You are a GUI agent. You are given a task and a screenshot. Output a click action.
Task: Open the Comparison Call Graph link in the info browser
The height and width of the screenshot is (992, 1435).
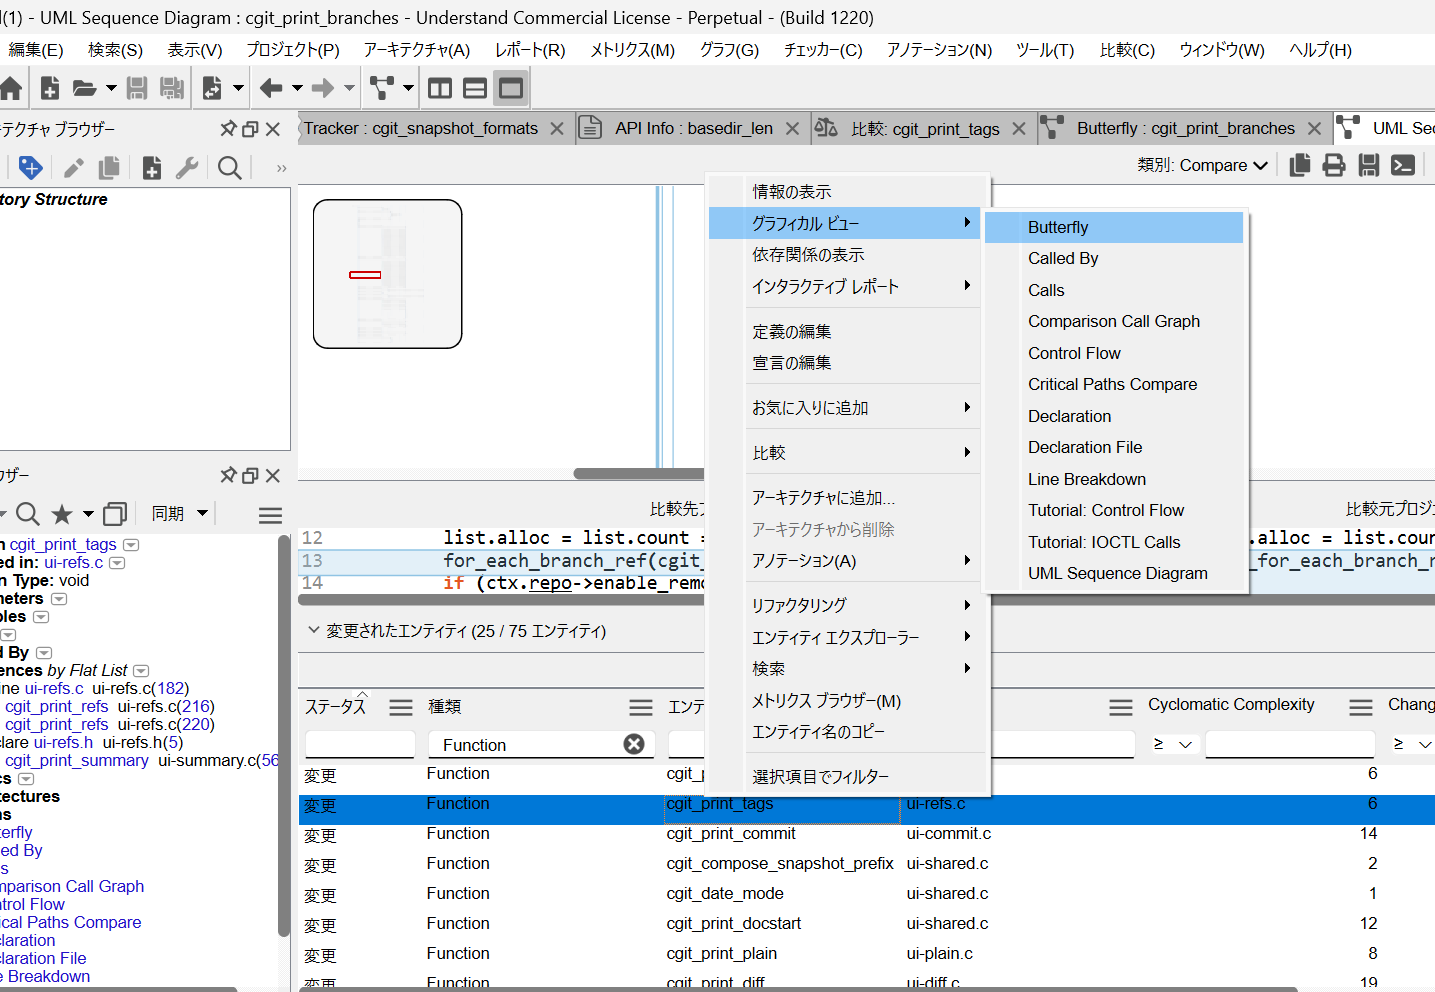coord(72,887)
